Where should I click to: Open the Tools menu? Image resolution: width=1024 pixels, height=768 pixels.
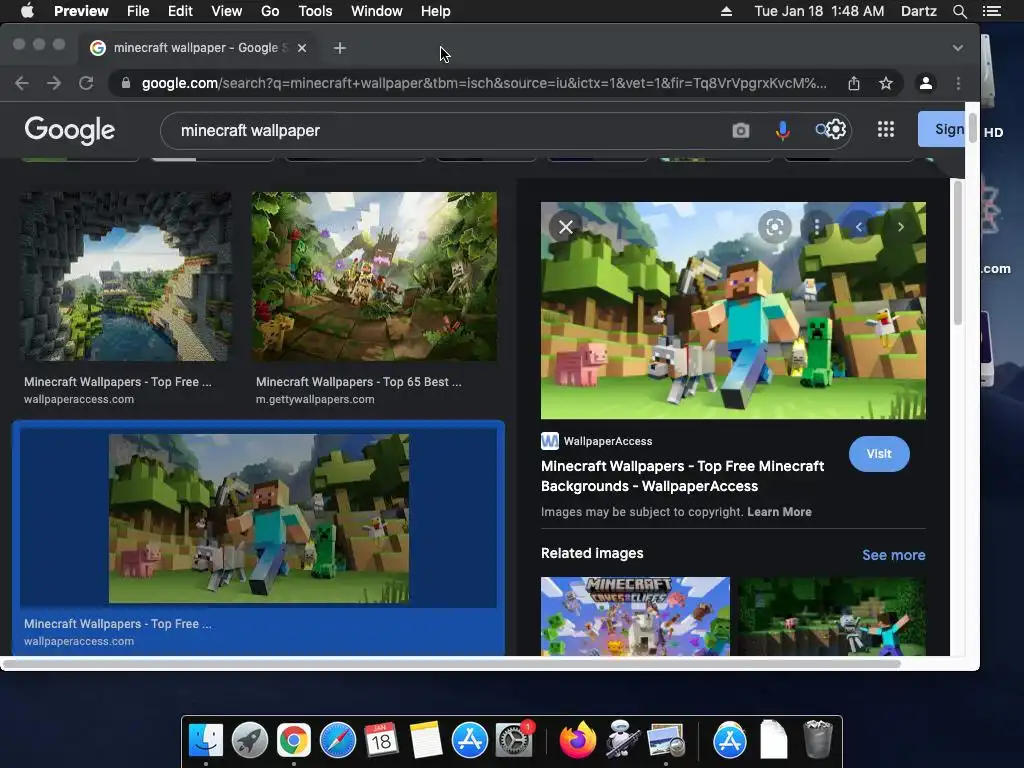click(315, 11)
